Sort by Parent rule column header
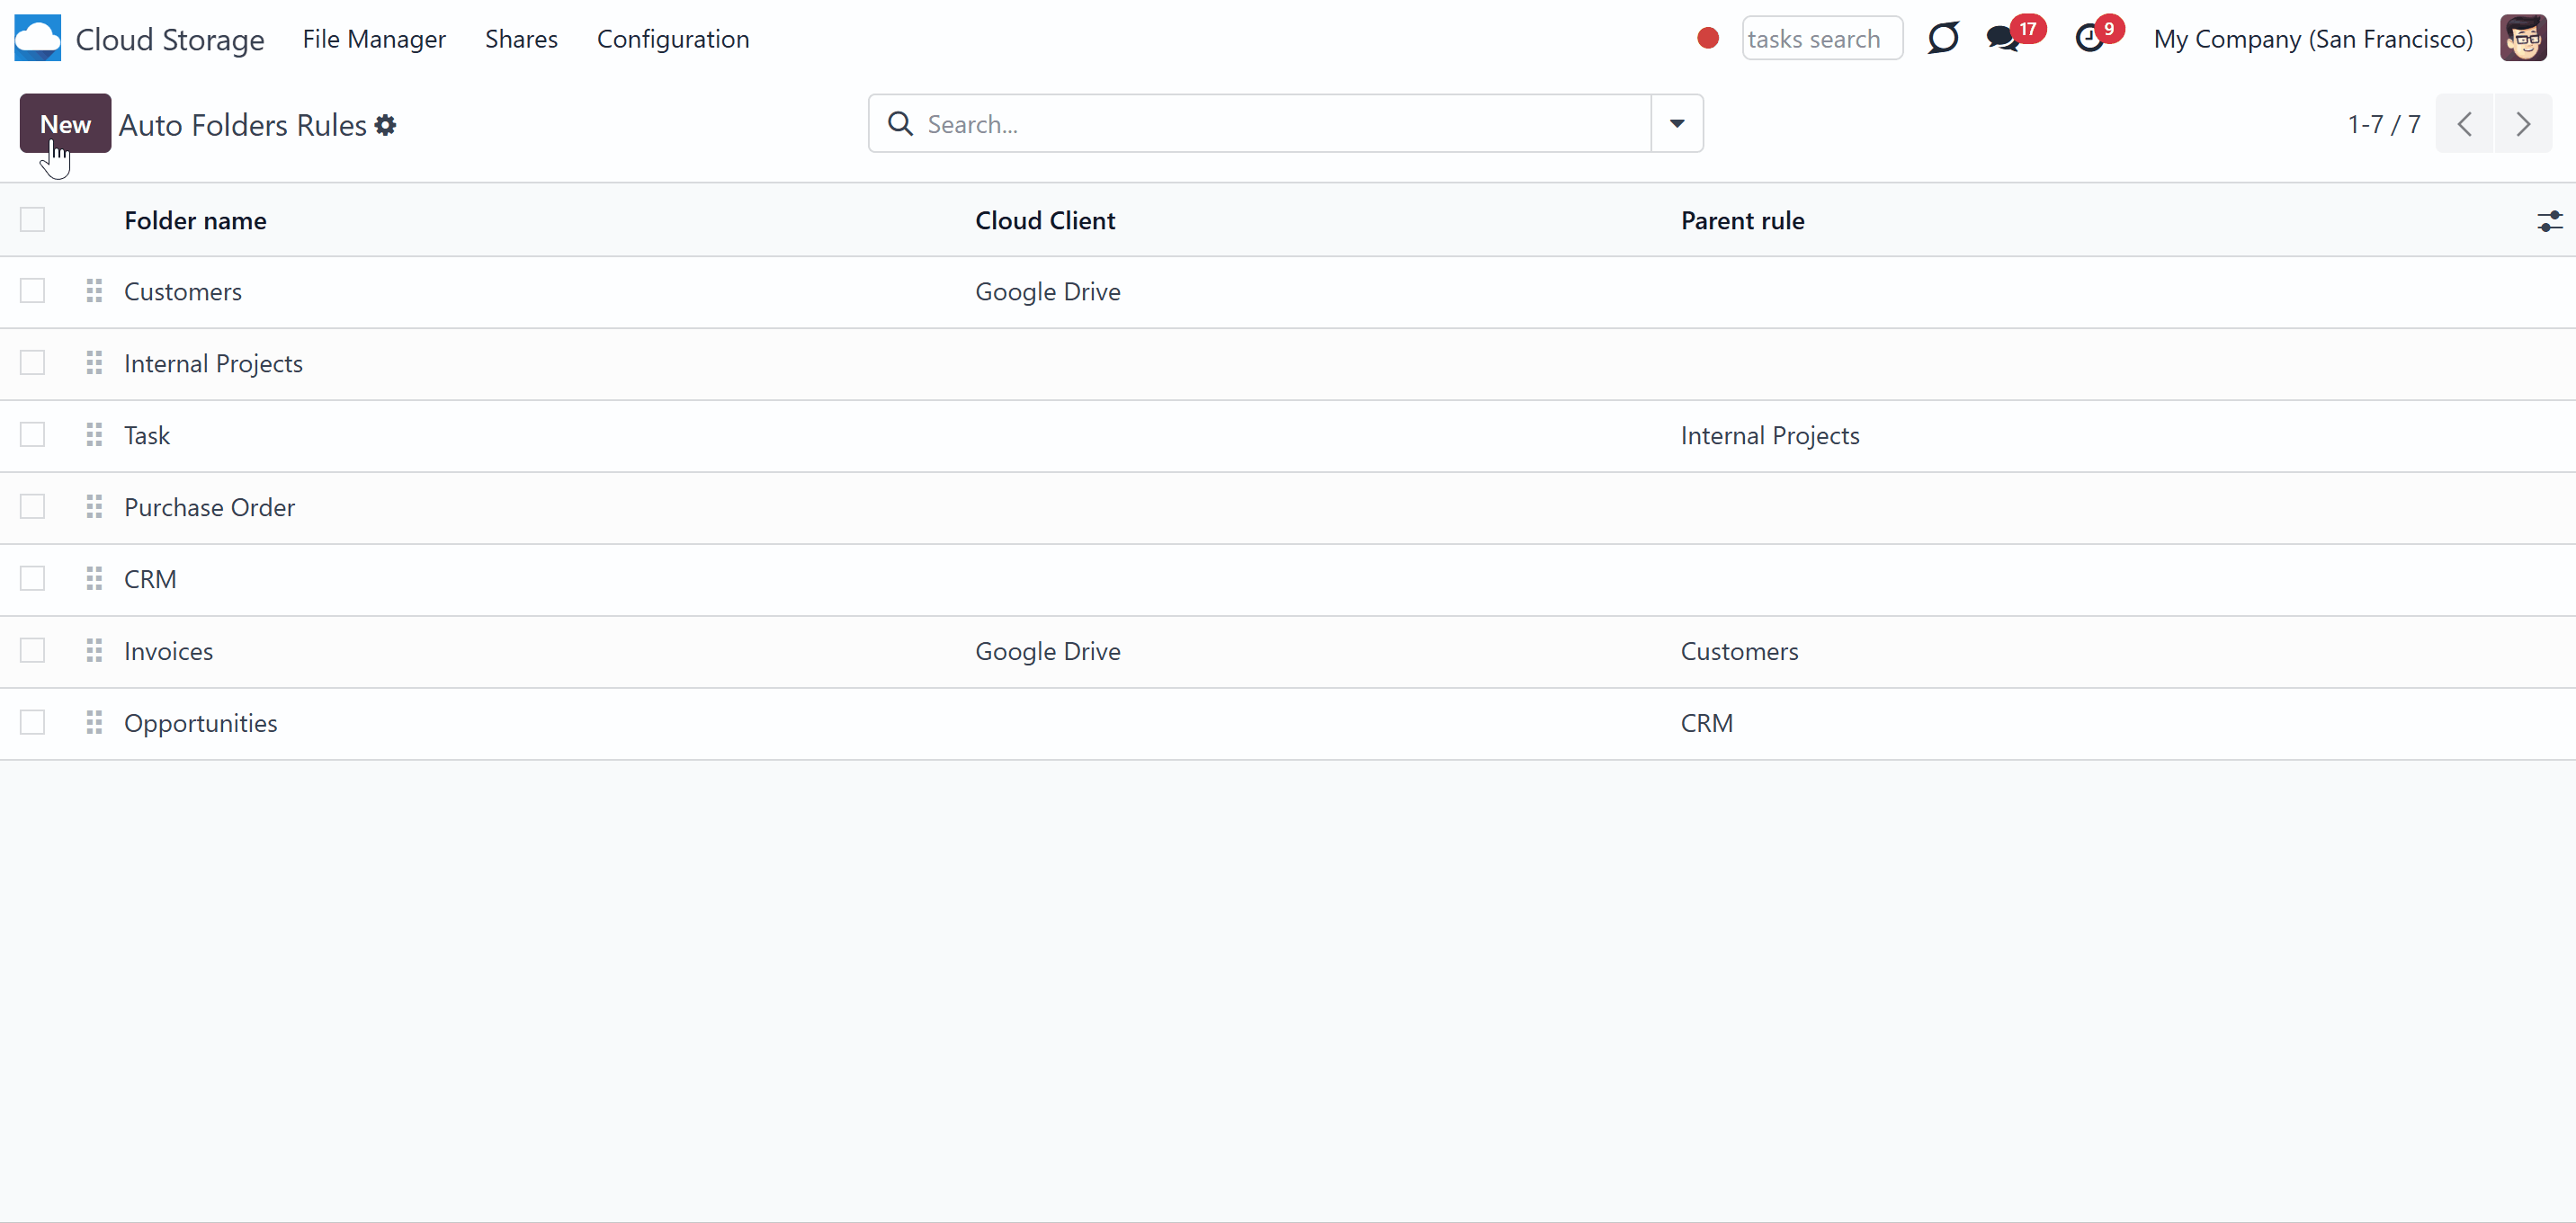This screenshot has height=1223, width=2576. coord(1742,221)
